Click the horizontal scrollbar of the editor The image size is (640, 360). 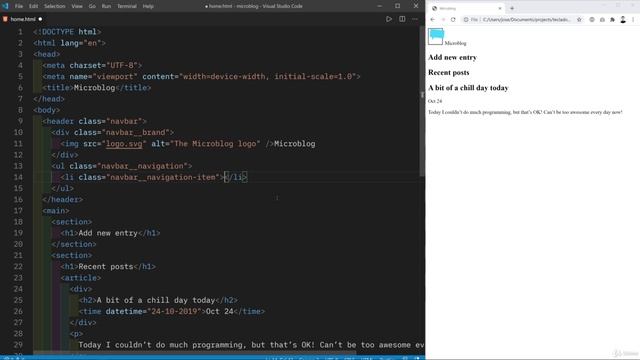coord(195,352)
